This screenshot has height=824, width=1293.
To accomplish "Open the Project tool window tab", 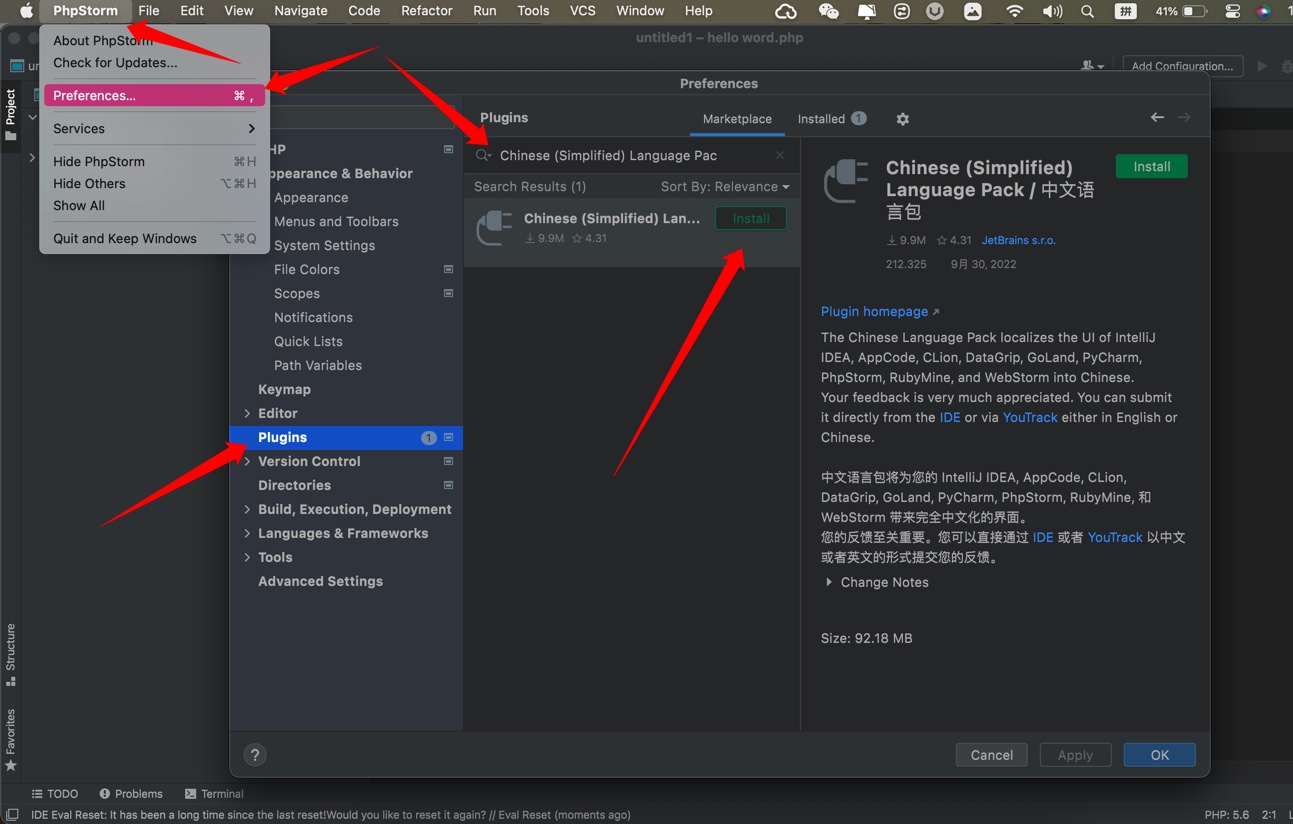I will click(x=11, y=114).
